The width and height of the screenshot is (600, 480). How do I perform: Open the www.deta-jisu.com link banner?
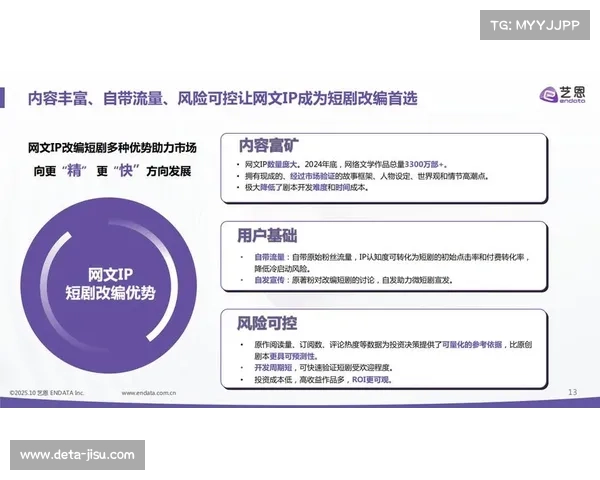click(x=79, y=455)
